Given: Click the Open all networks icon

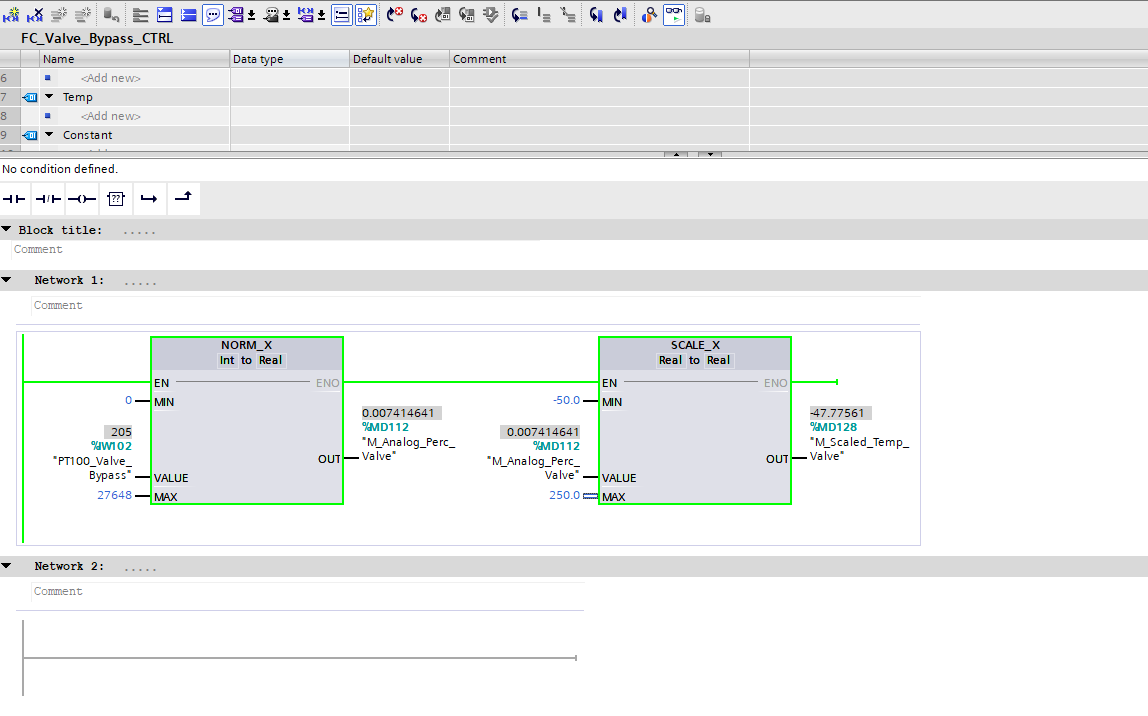Looking at the screenshot, I should point(165,15).
